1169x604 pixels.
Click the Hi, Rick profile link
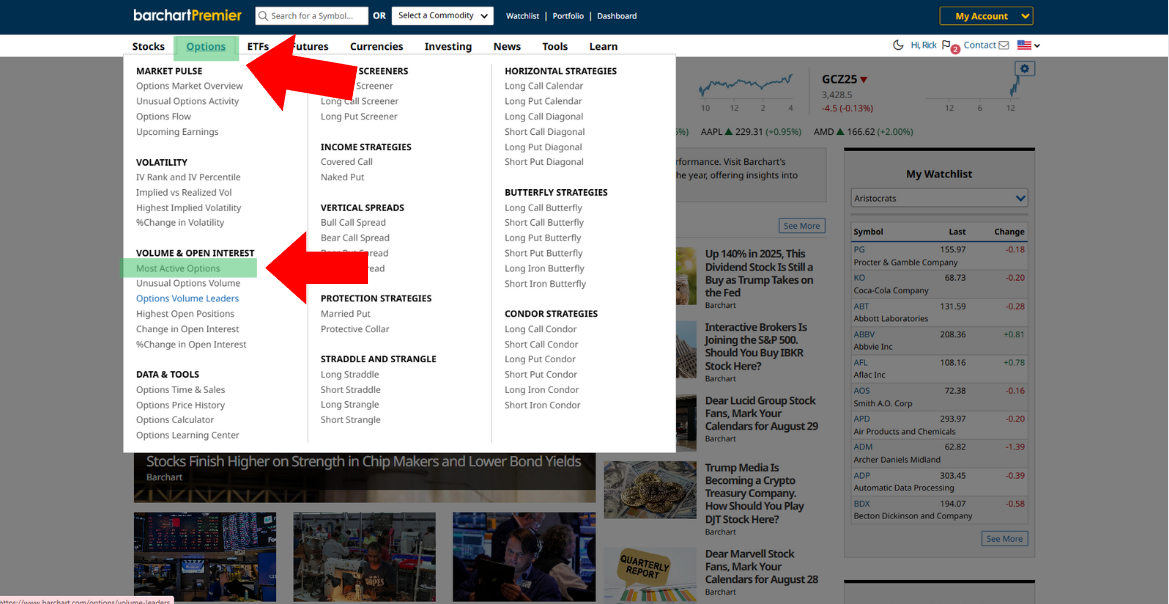(x=924, y=45)
